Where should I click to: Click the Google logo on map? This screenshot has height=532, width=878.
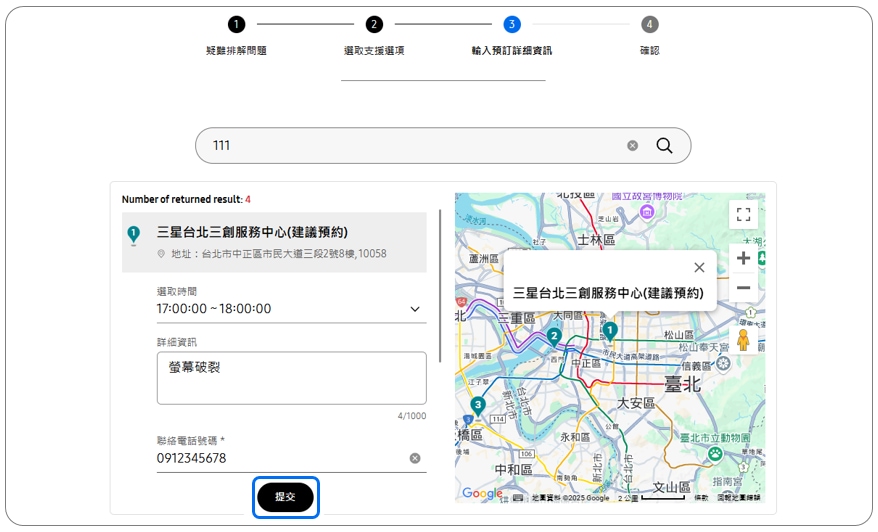click(x=482, y=493)
